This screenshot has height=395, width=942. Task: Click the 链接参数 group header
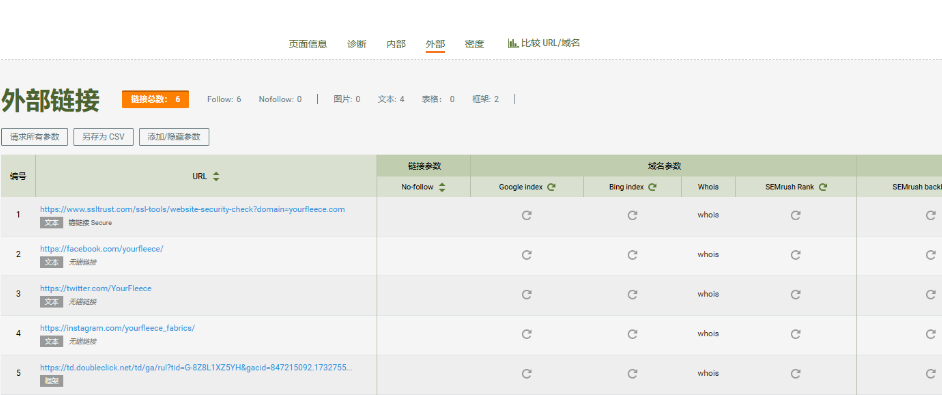424,166
